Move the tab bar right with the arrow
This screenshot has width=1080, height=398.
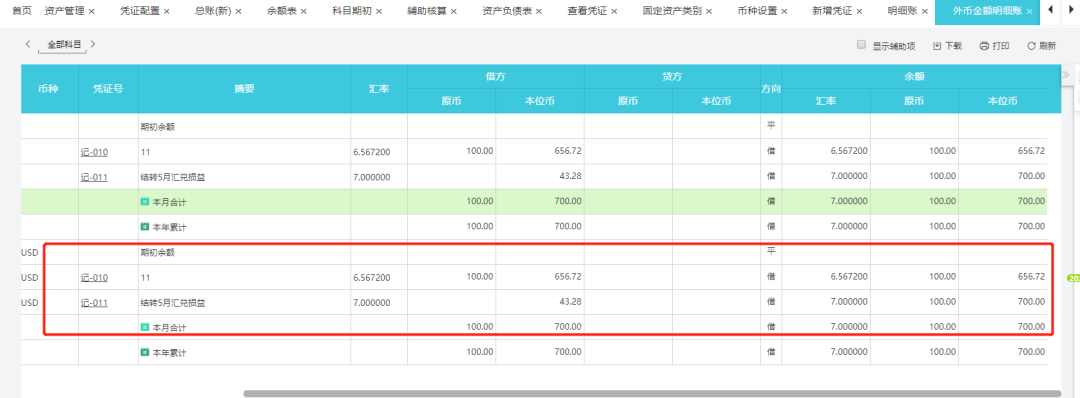pyautogui.click(x=1070, y=10)
